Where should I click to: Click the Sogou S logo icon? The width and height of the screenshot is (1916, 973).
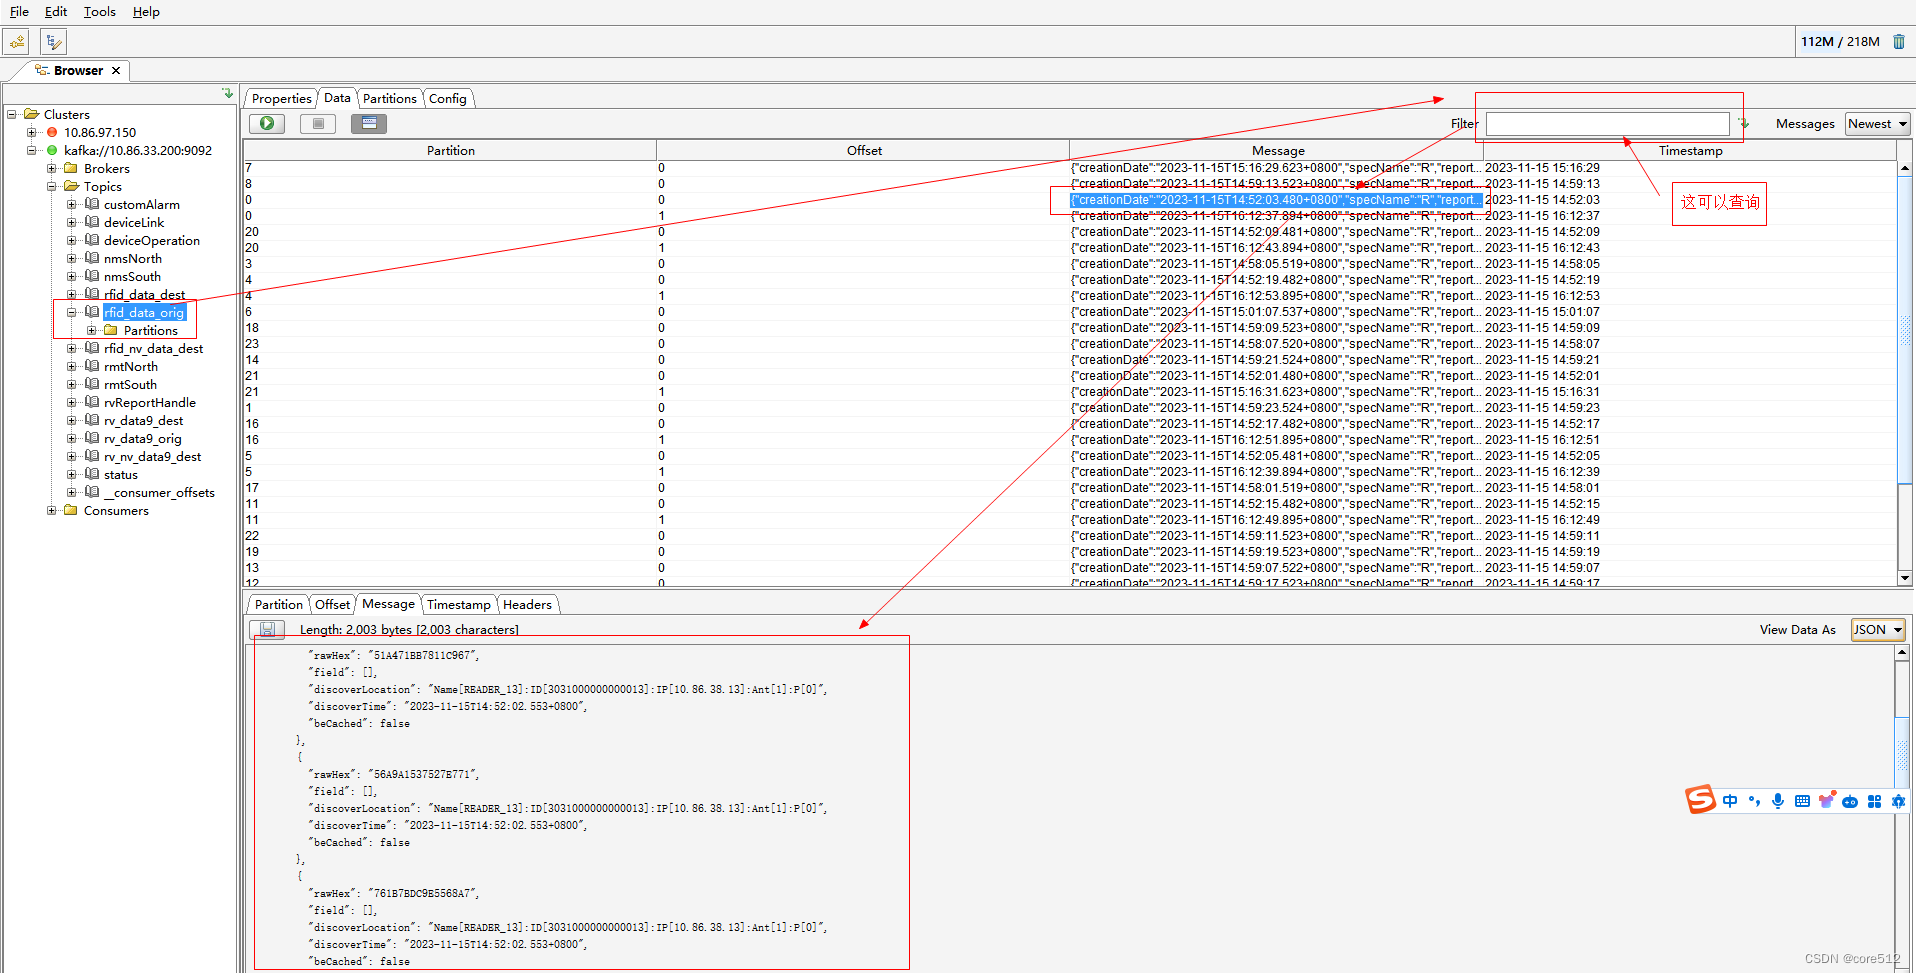(1700, 800)
